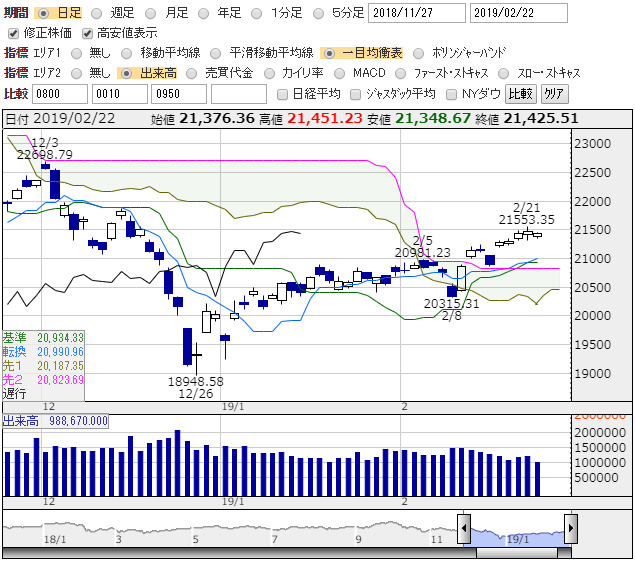Click the 出来高 988,670,000 volume label
Viewport: 635px width, 561px height.
click(55, 421)
